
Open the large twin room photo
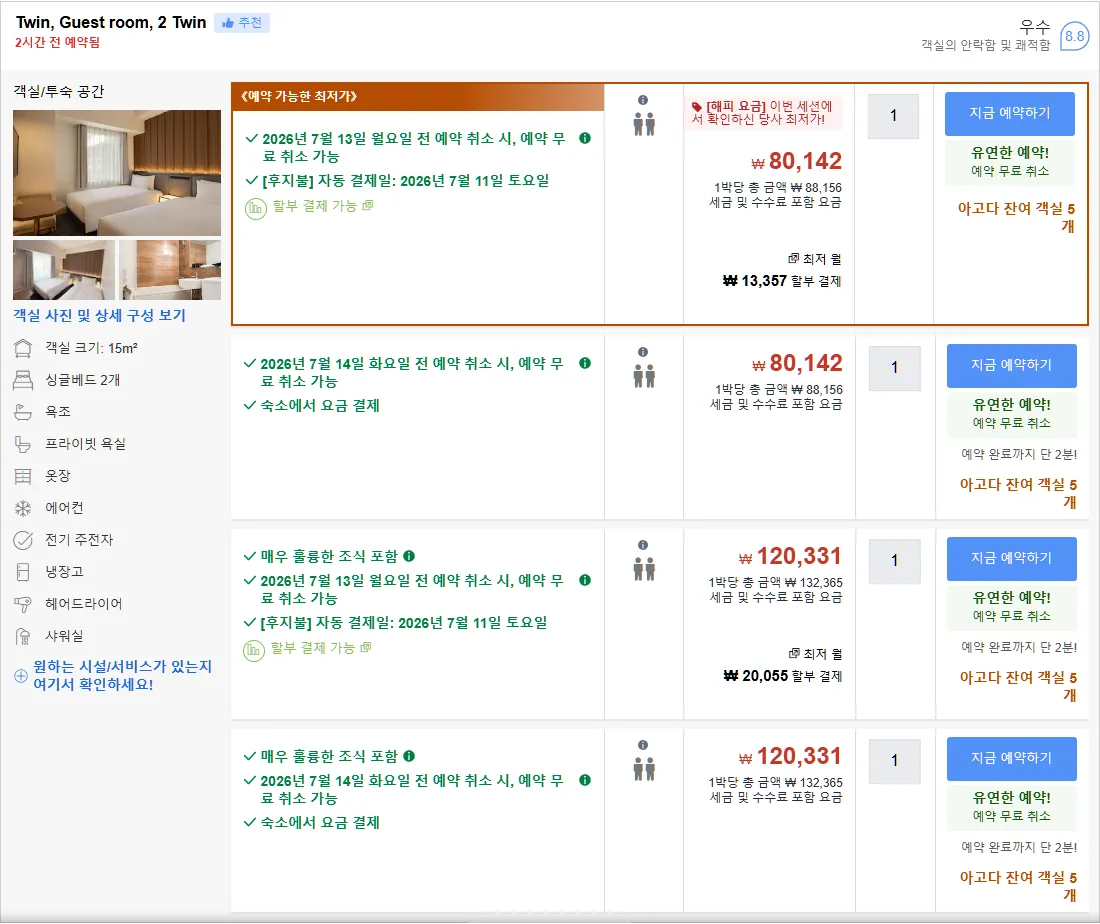click(117, 173)
